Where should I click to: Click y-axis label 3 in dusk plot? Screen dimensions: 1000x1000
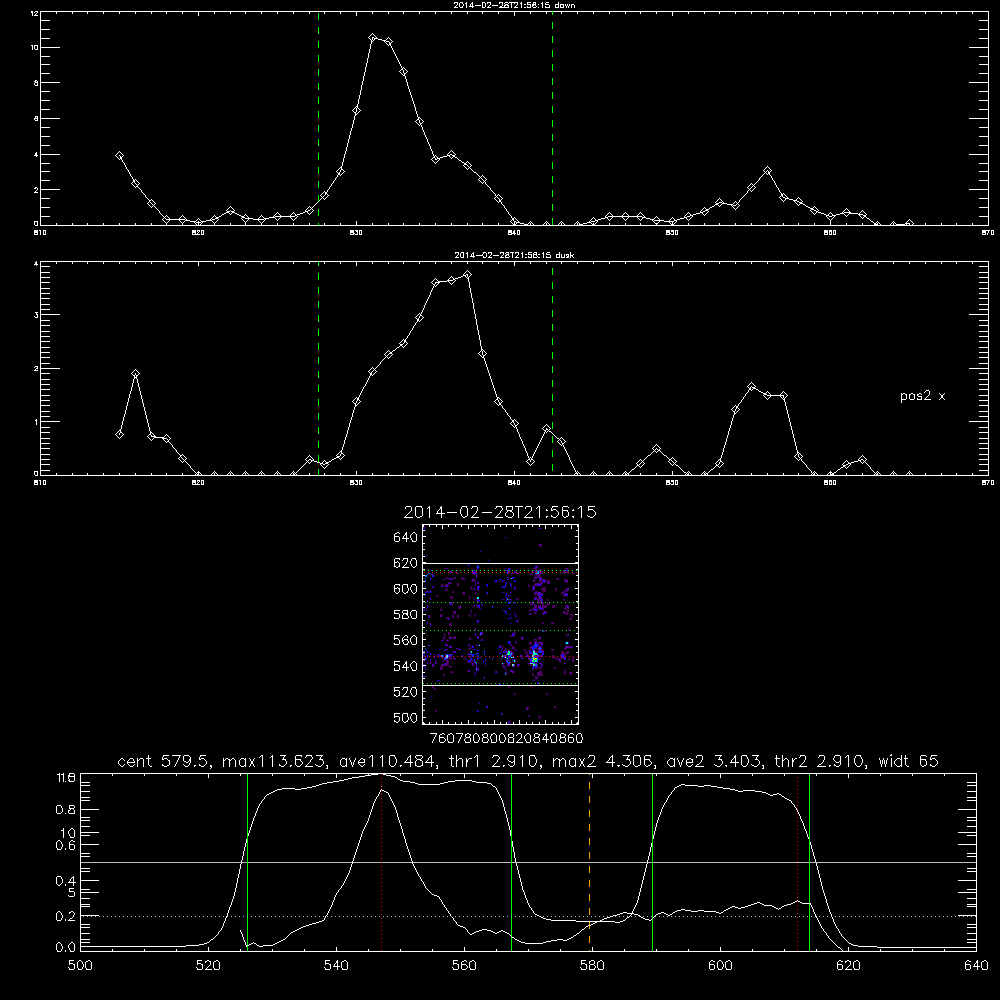click(x=36, y=315)
